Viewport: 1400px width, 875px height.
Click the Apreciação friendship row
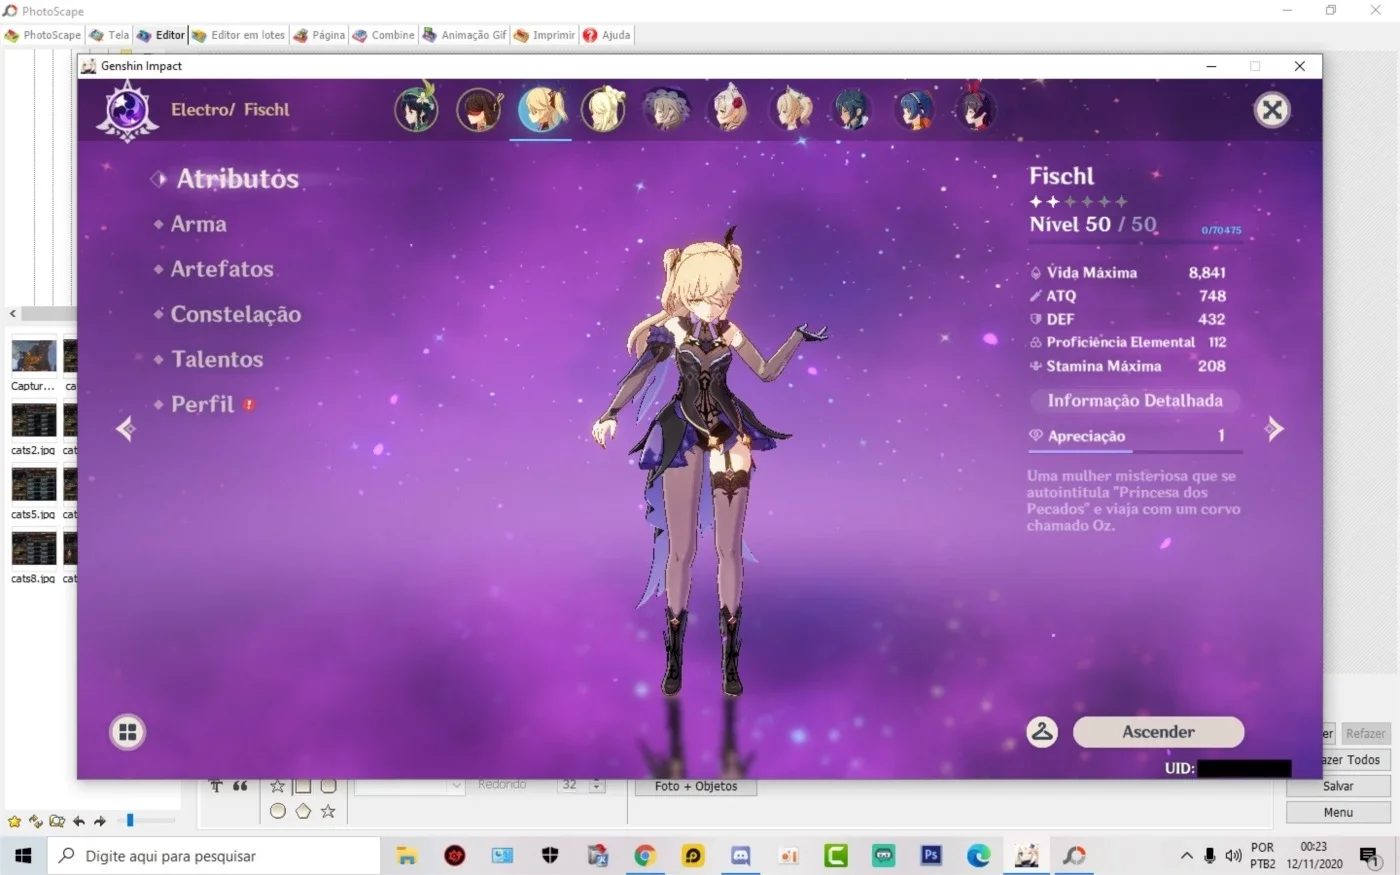(x=1135, y=436)
